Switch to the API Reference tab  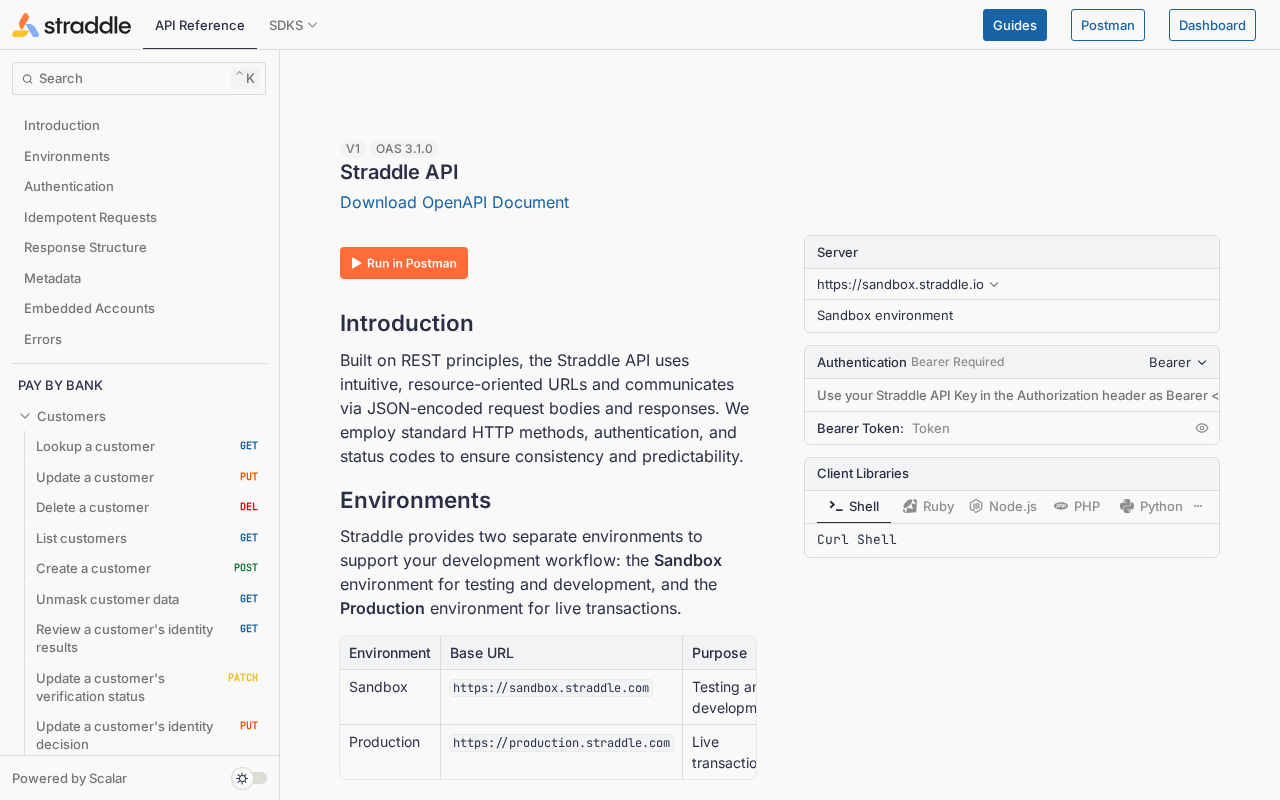pos(200,25)
